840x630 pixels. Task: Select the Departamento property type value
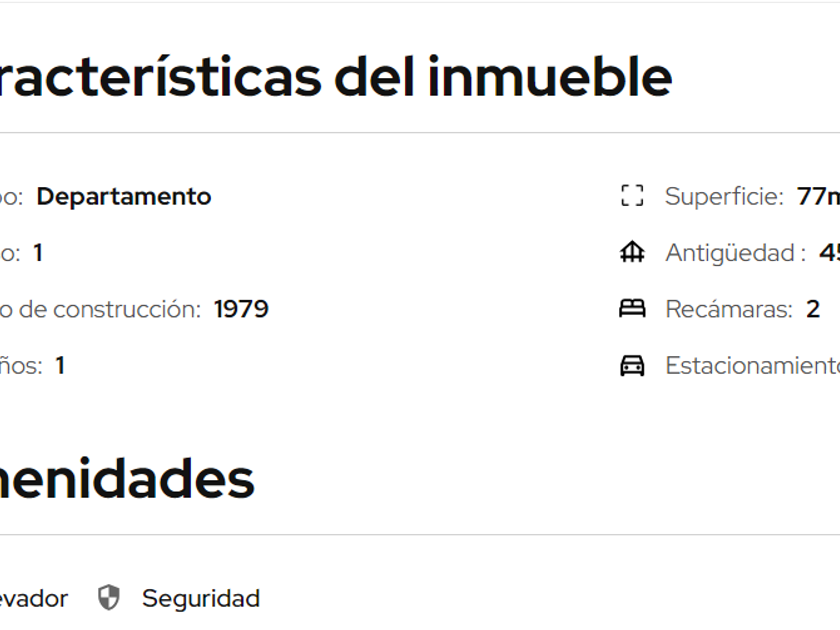[124, 196]
